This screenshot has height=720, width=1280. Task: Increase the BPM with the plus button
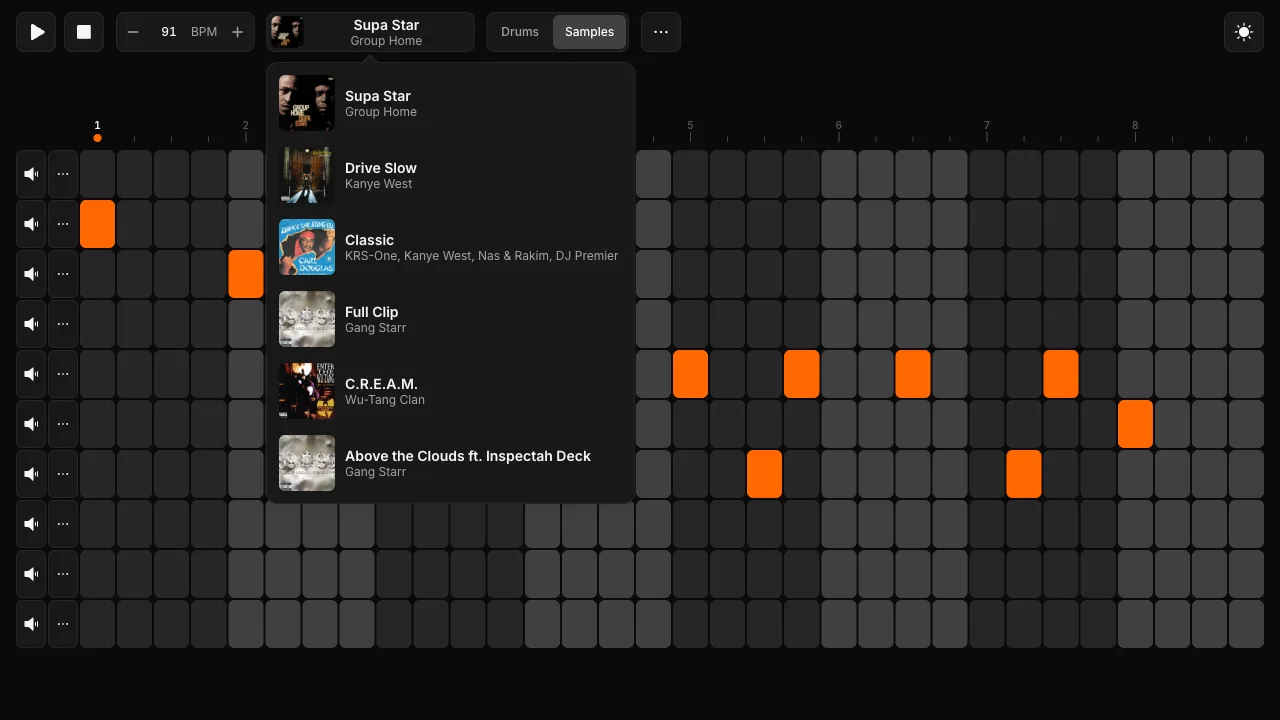[x=237, y=32]
